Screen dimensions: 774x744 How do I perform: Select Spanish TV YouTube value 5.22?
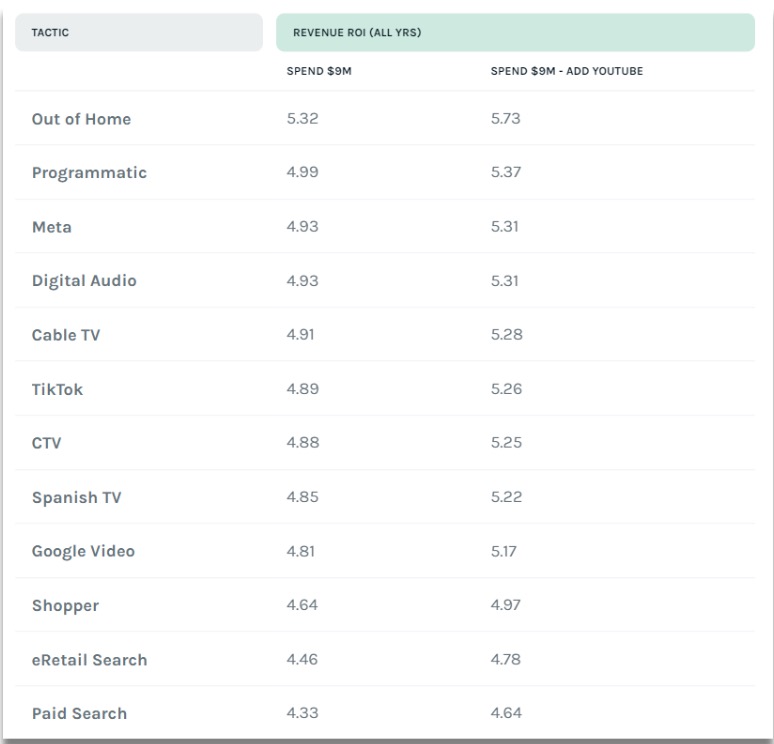506,497
